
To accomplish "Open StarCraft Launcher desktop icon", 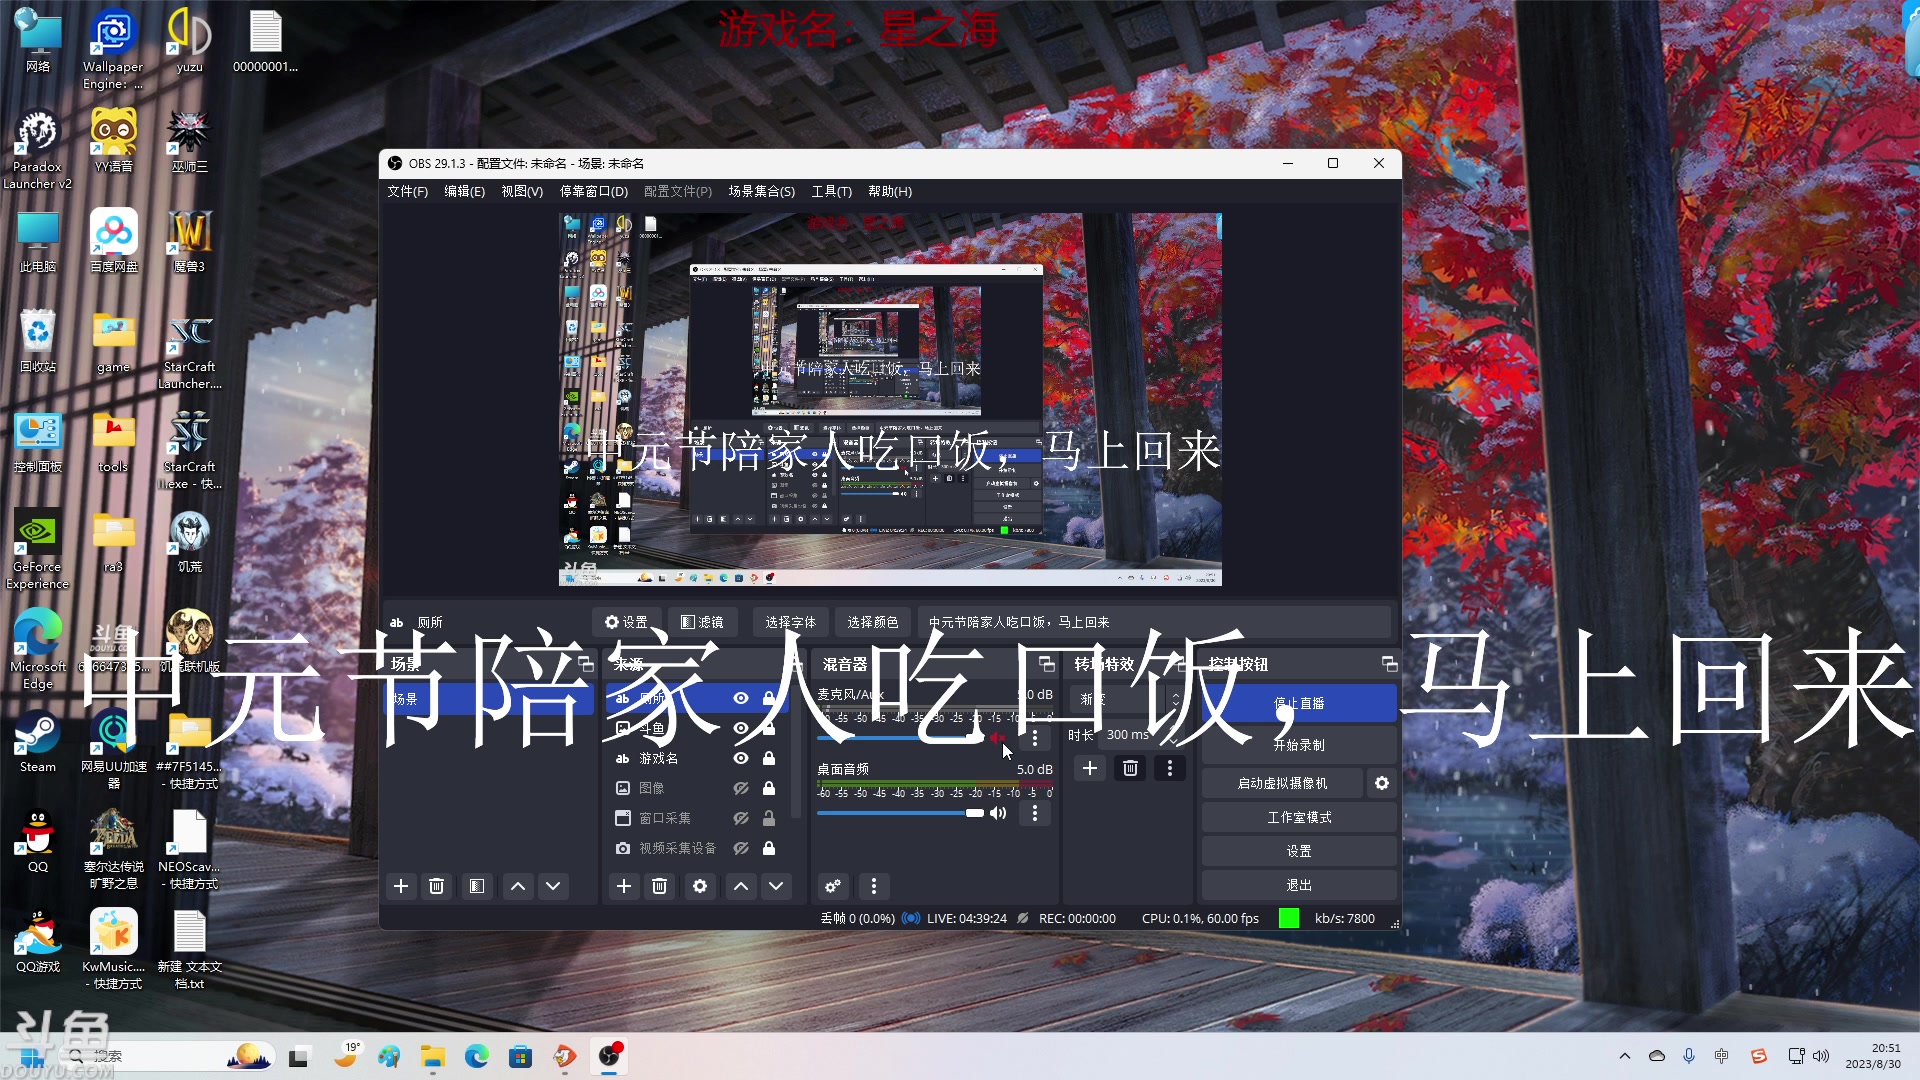I will point(189,350).
